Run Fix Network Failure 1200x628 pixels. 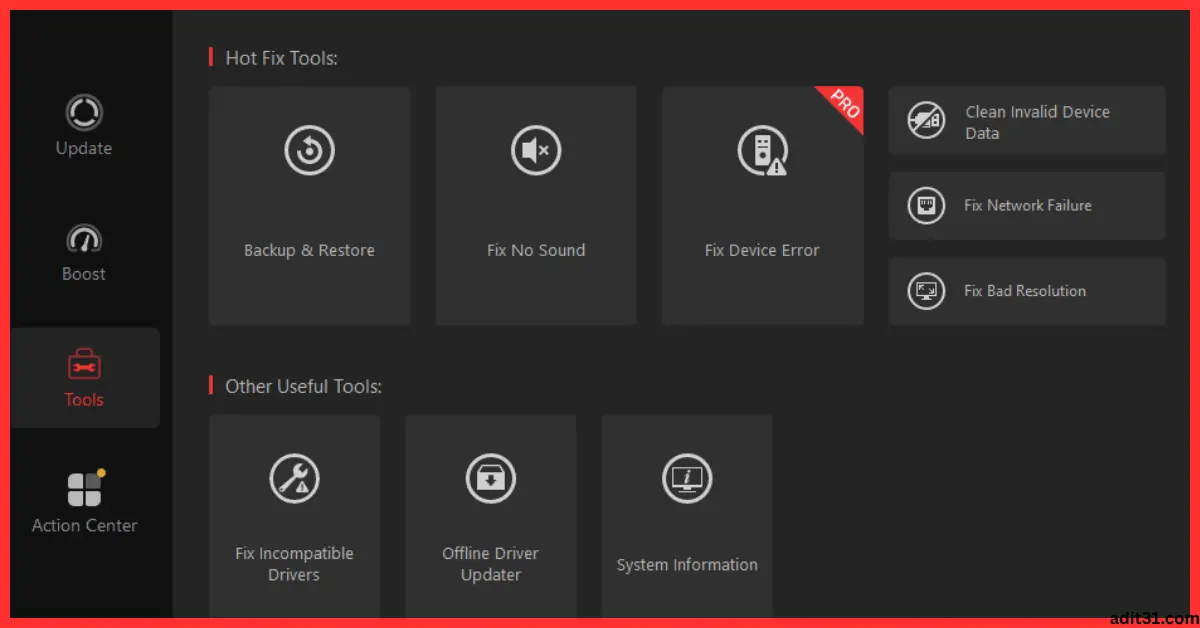pos(1028,205)
